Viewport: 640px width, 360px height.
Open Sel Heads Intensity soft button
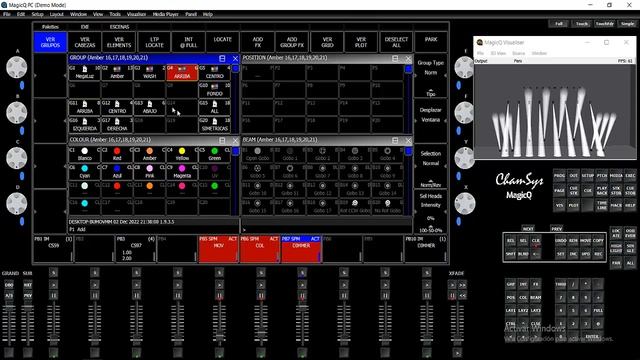431,211
